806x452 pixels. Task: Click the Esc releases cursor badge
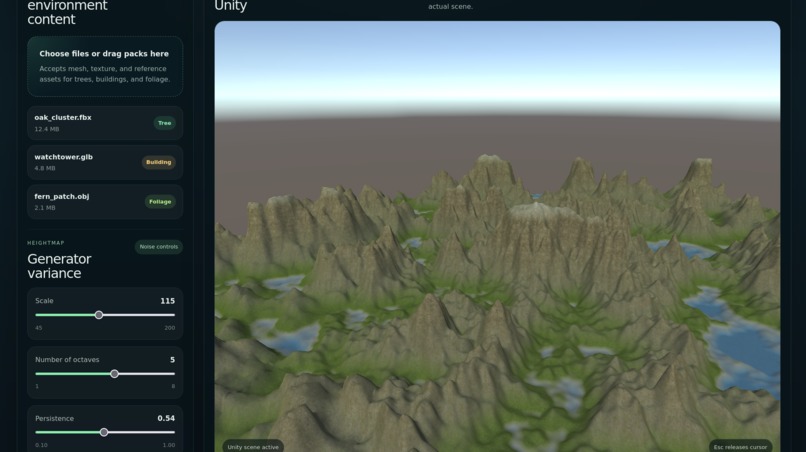coord(740,447)
